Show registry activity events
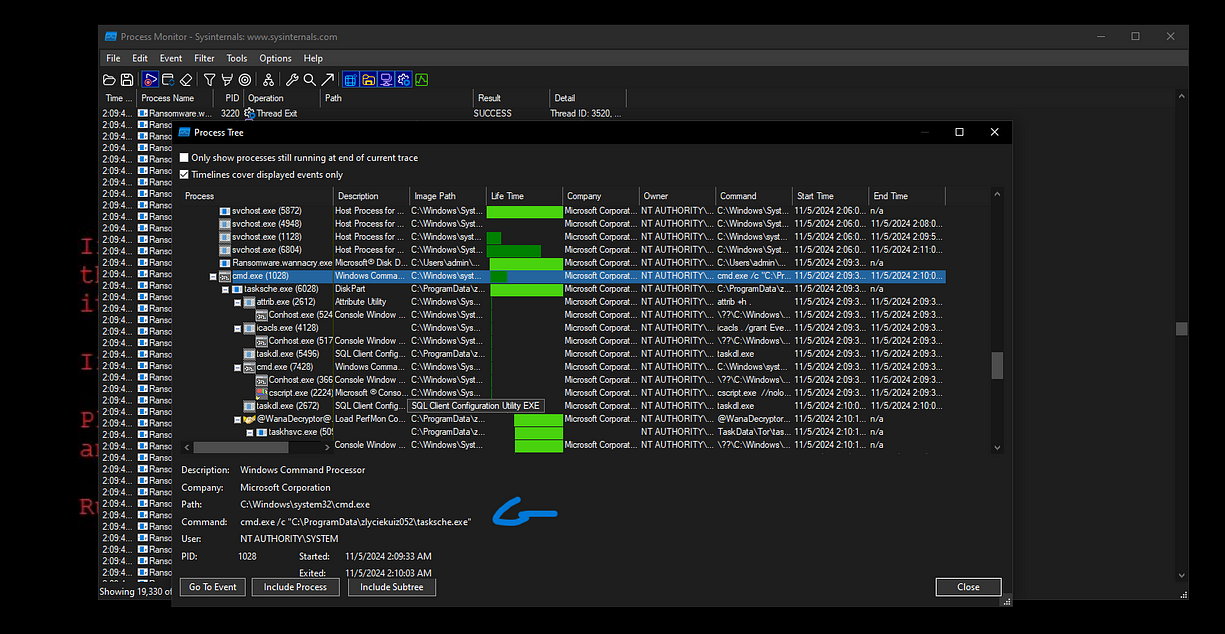 pyautogui.click(x=351, y=79)
